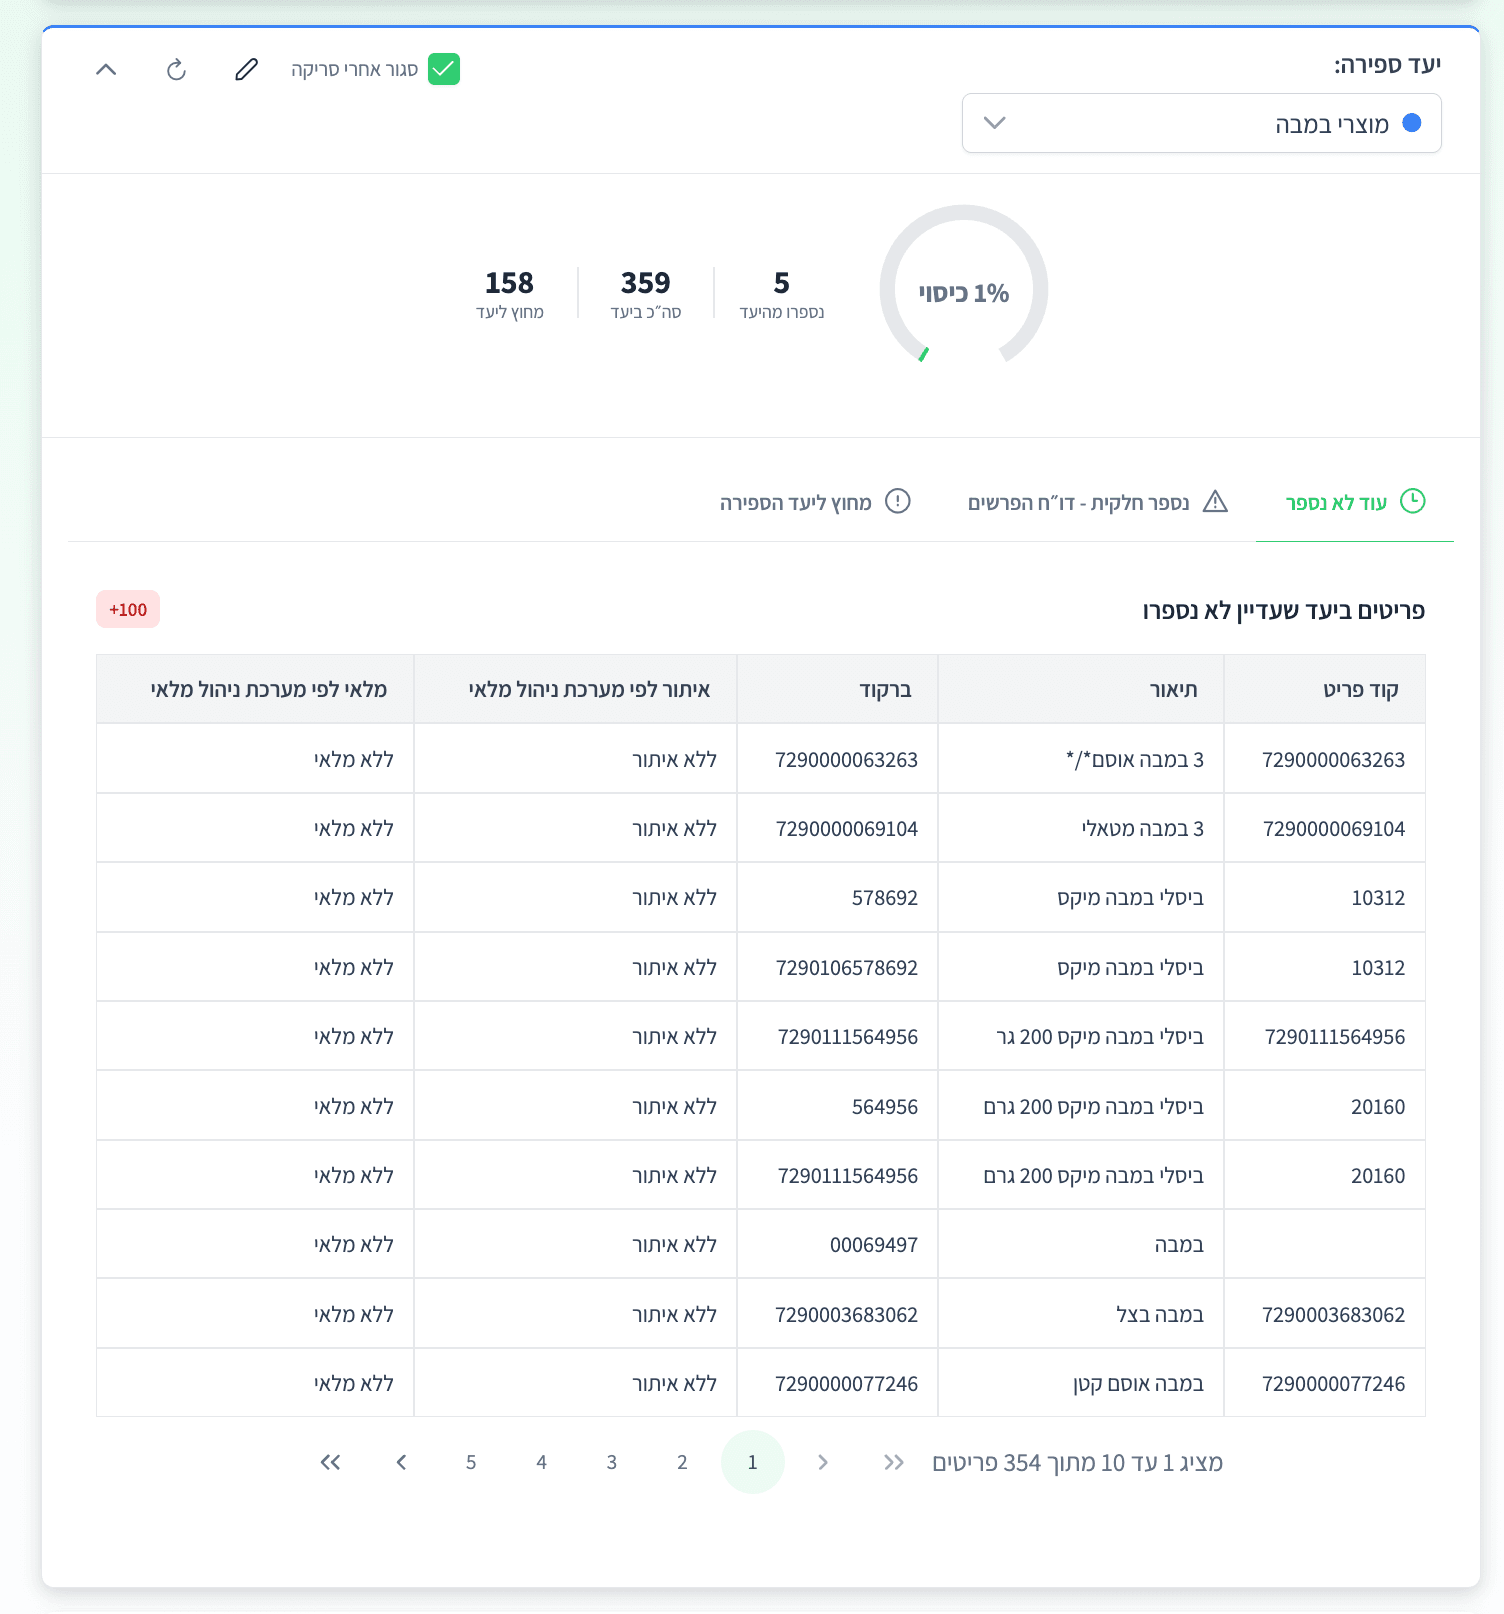Viewport: 1504px width, 1614px height.
Task: Open the 'מוצרי במבה' target dropdown
Action: click(1201, 123)
